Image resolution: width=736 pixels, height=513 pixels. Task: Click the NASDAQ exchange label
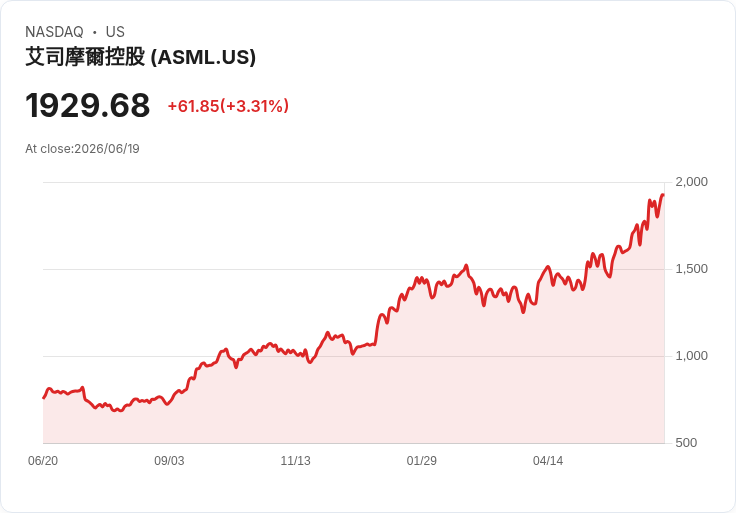[x=54, y=31]
